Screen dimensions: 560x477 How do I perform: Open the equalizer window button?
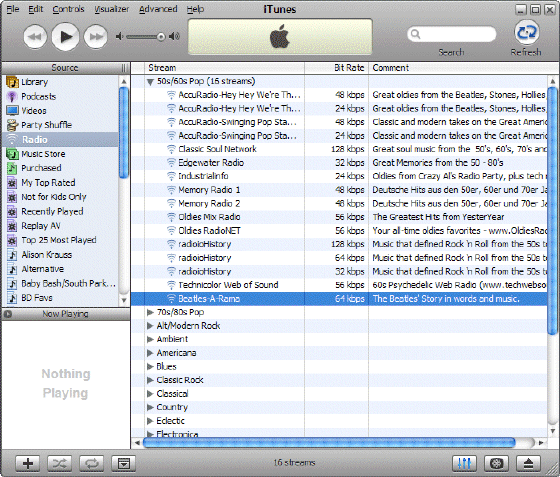(464, 463)
